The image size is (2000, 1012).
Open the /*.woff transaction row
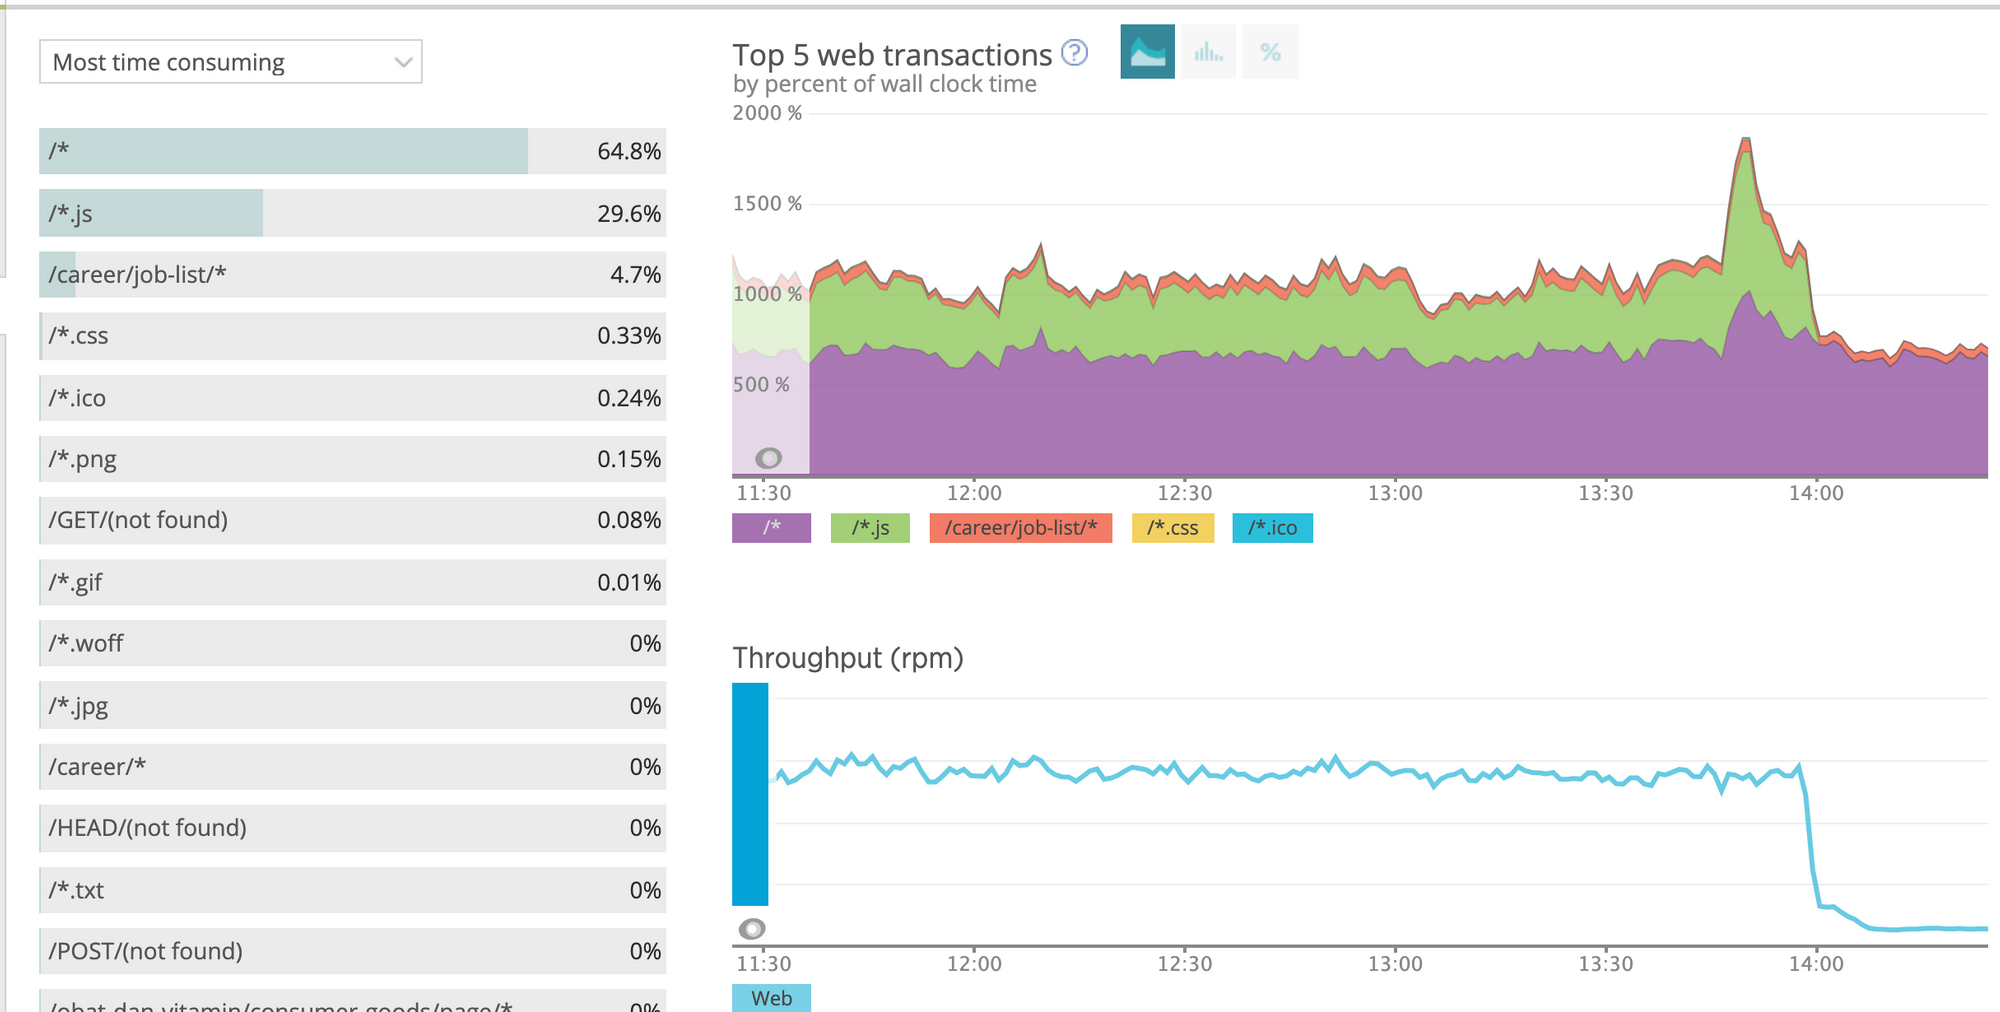[353, 643]
